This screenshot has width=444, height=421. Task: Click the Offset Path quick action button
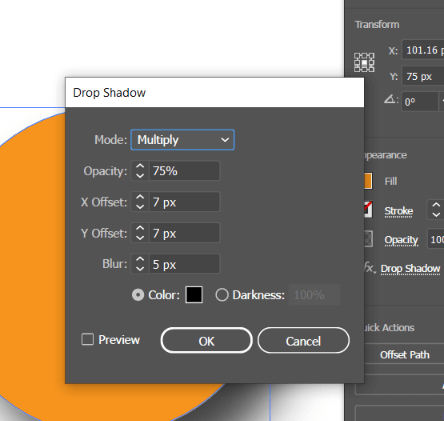click(404, 354)
